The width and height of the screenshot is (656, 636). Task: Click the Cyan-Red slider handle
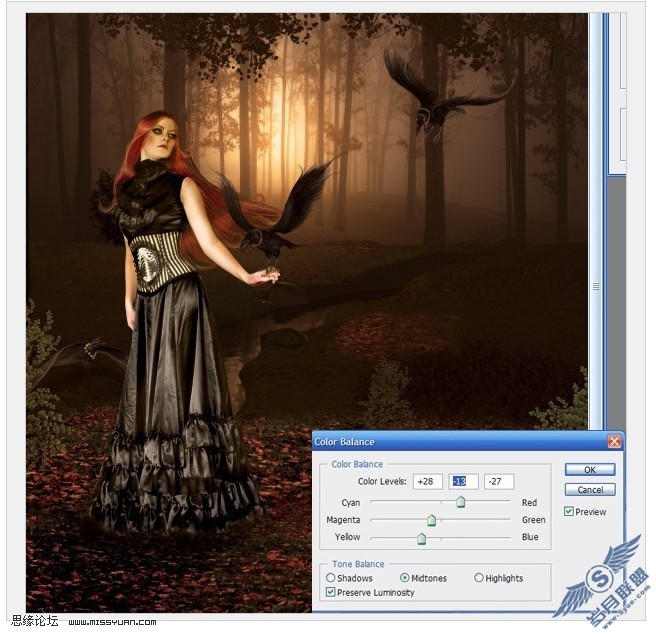(461, 502)
